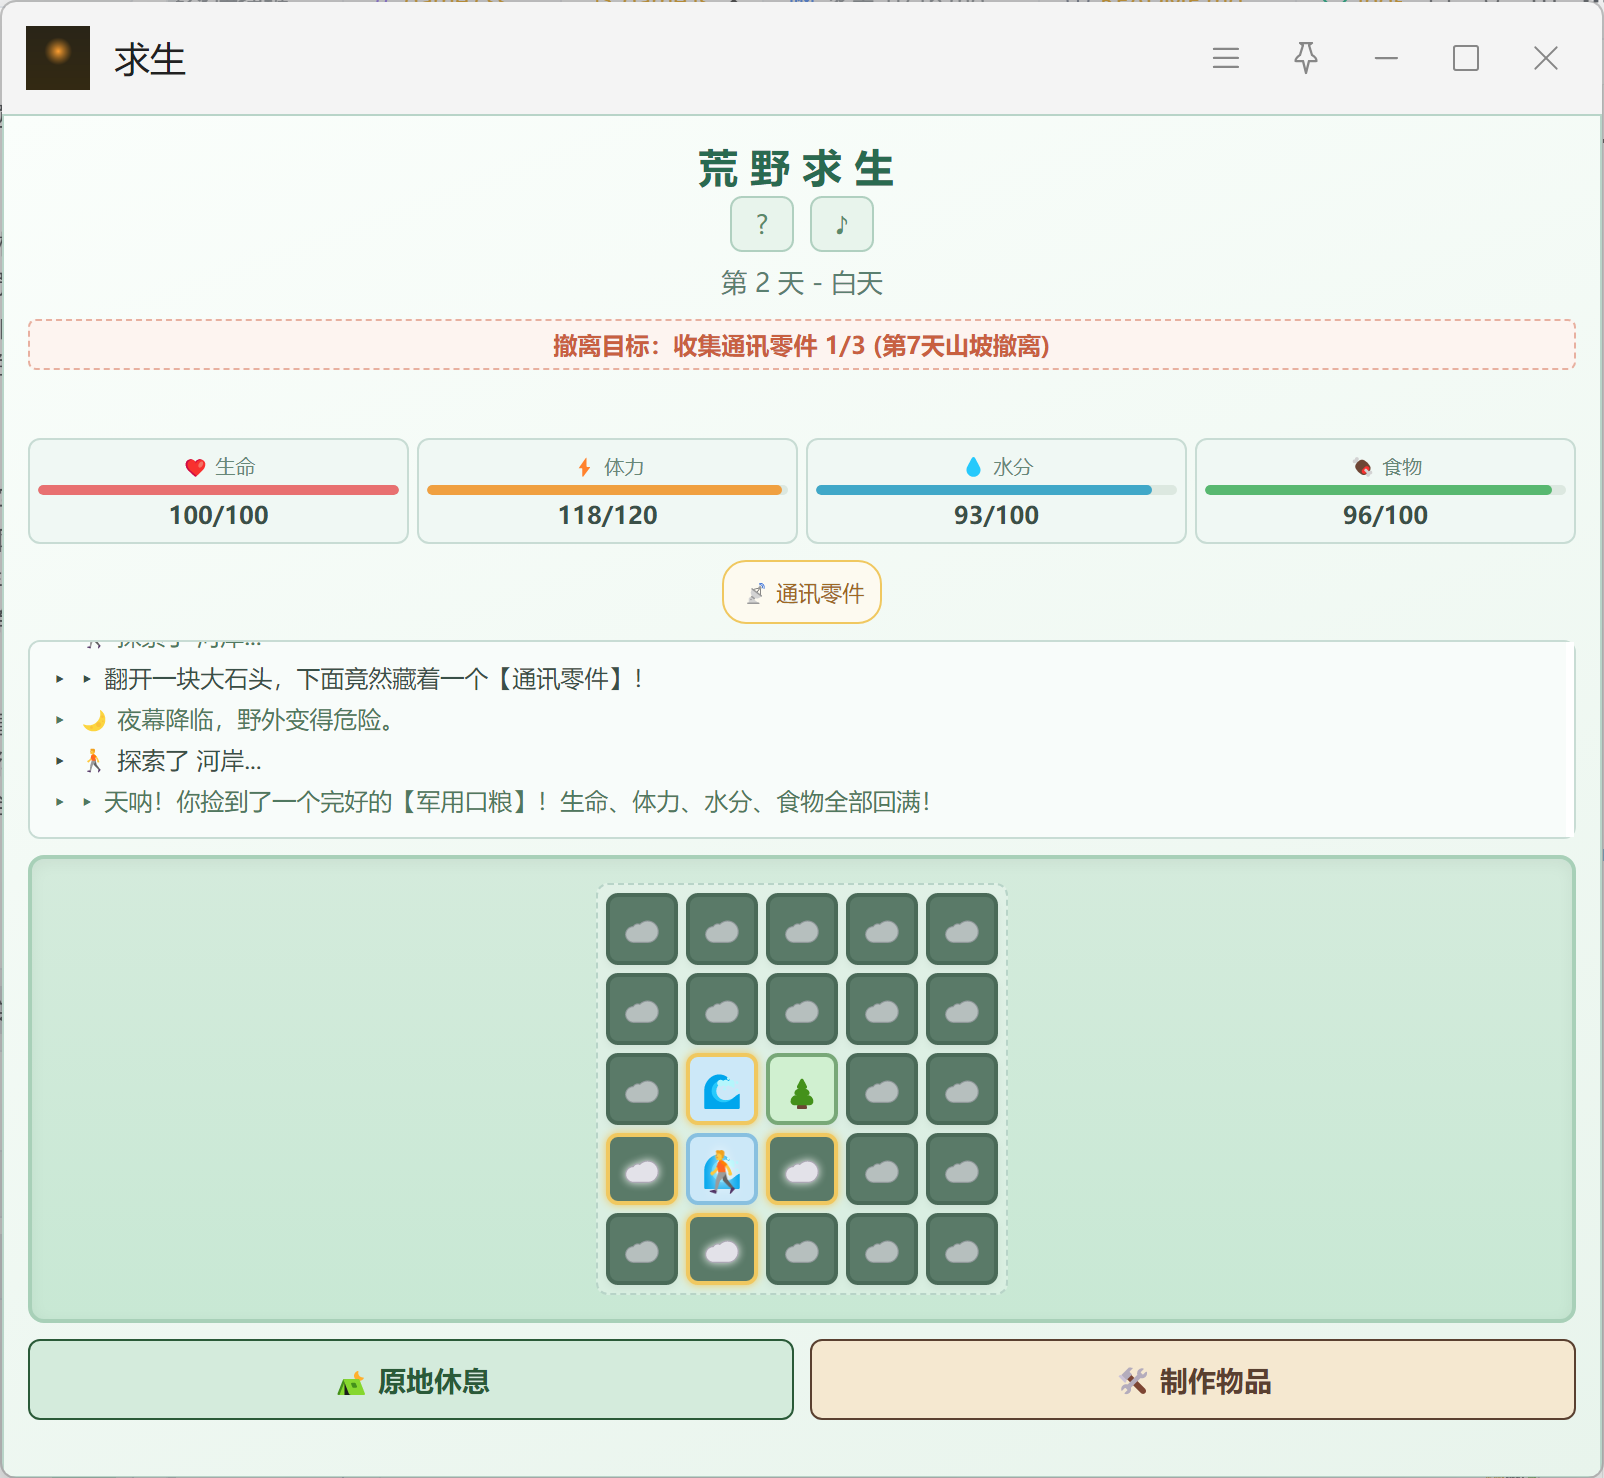Image resolution: width=1604 pixels, height=1478 pixels.
Task: Select the pine tree forest tile
Action: [802, 1089]
